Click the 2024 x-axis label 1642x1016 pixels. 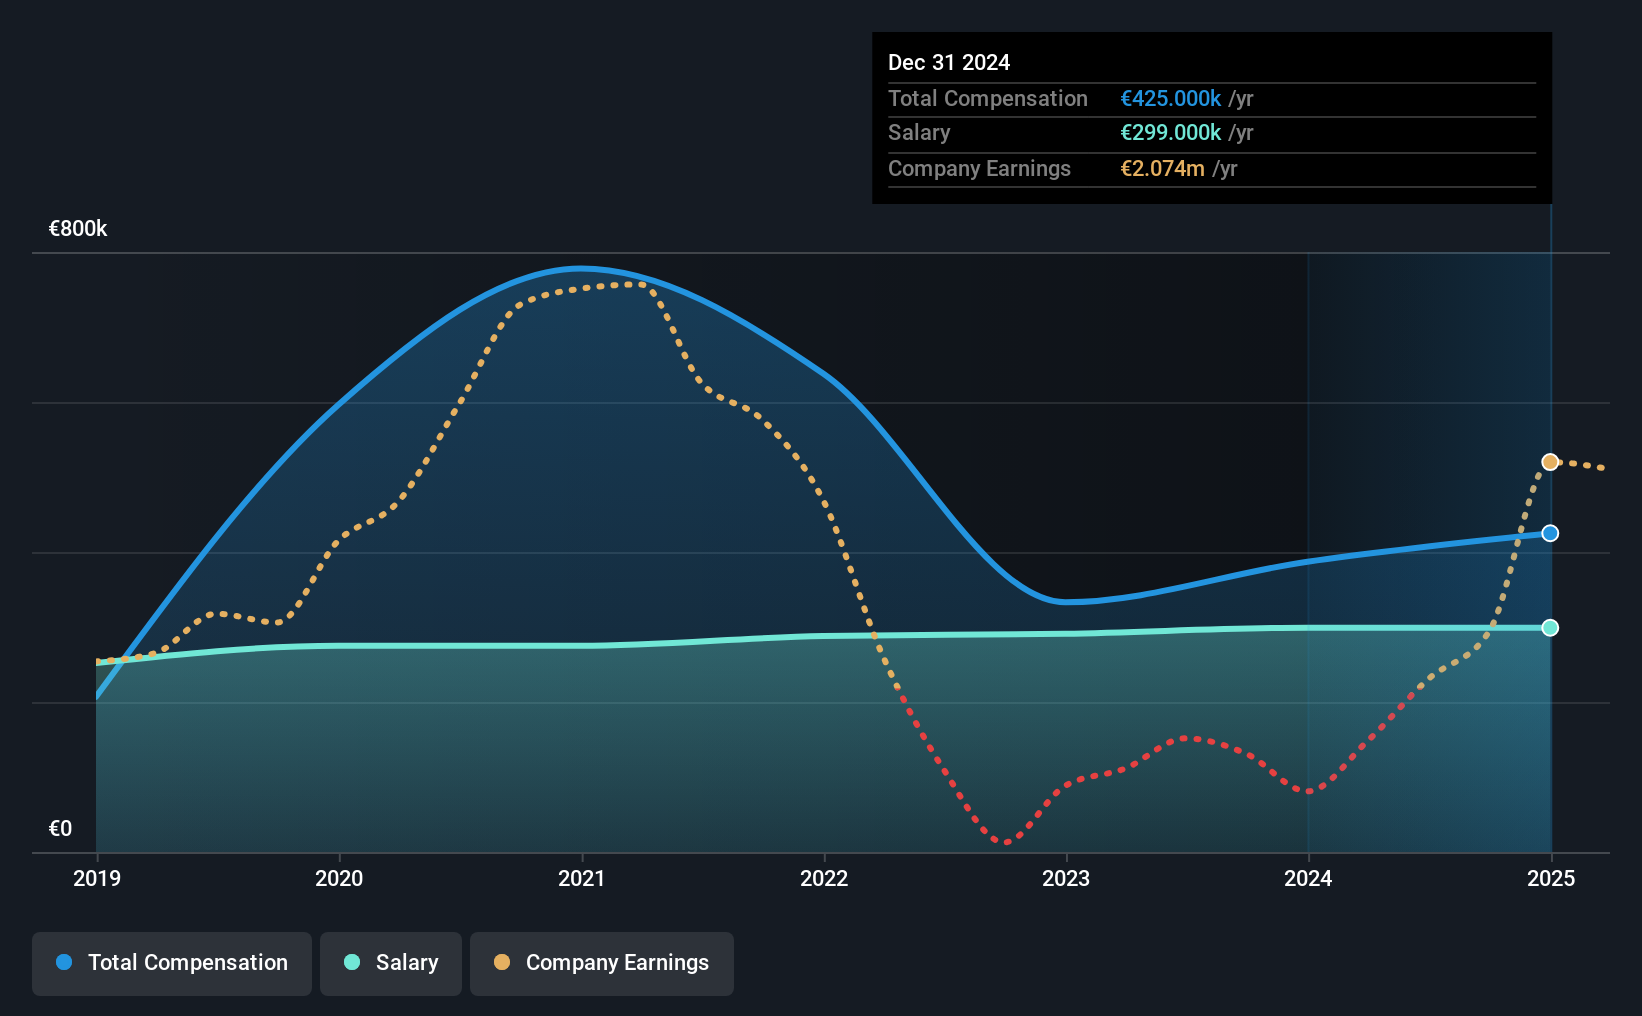coord(1308,878)
